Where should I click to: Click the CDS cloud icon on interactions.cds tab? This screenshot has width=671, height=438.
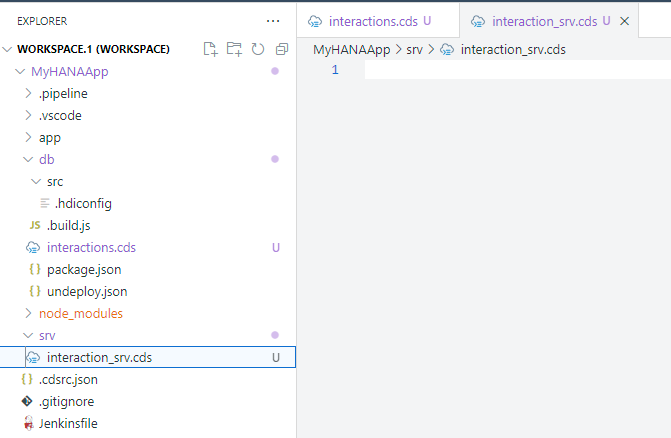[x=315, y=21]
